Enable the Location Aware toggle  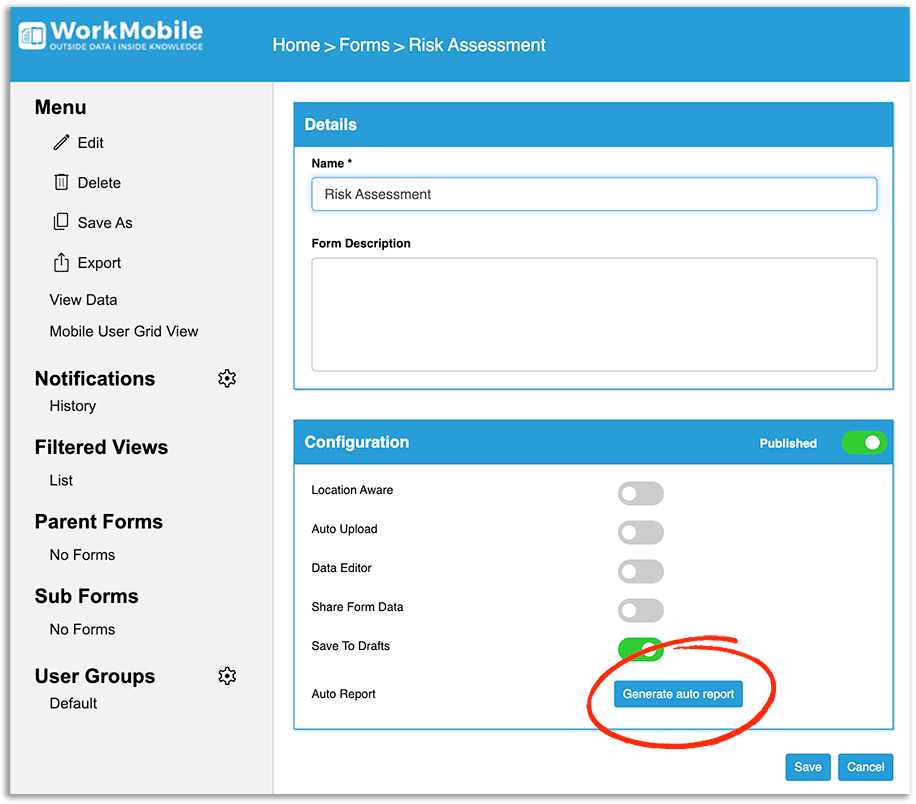pyautogui.click(x=641, y=494)
